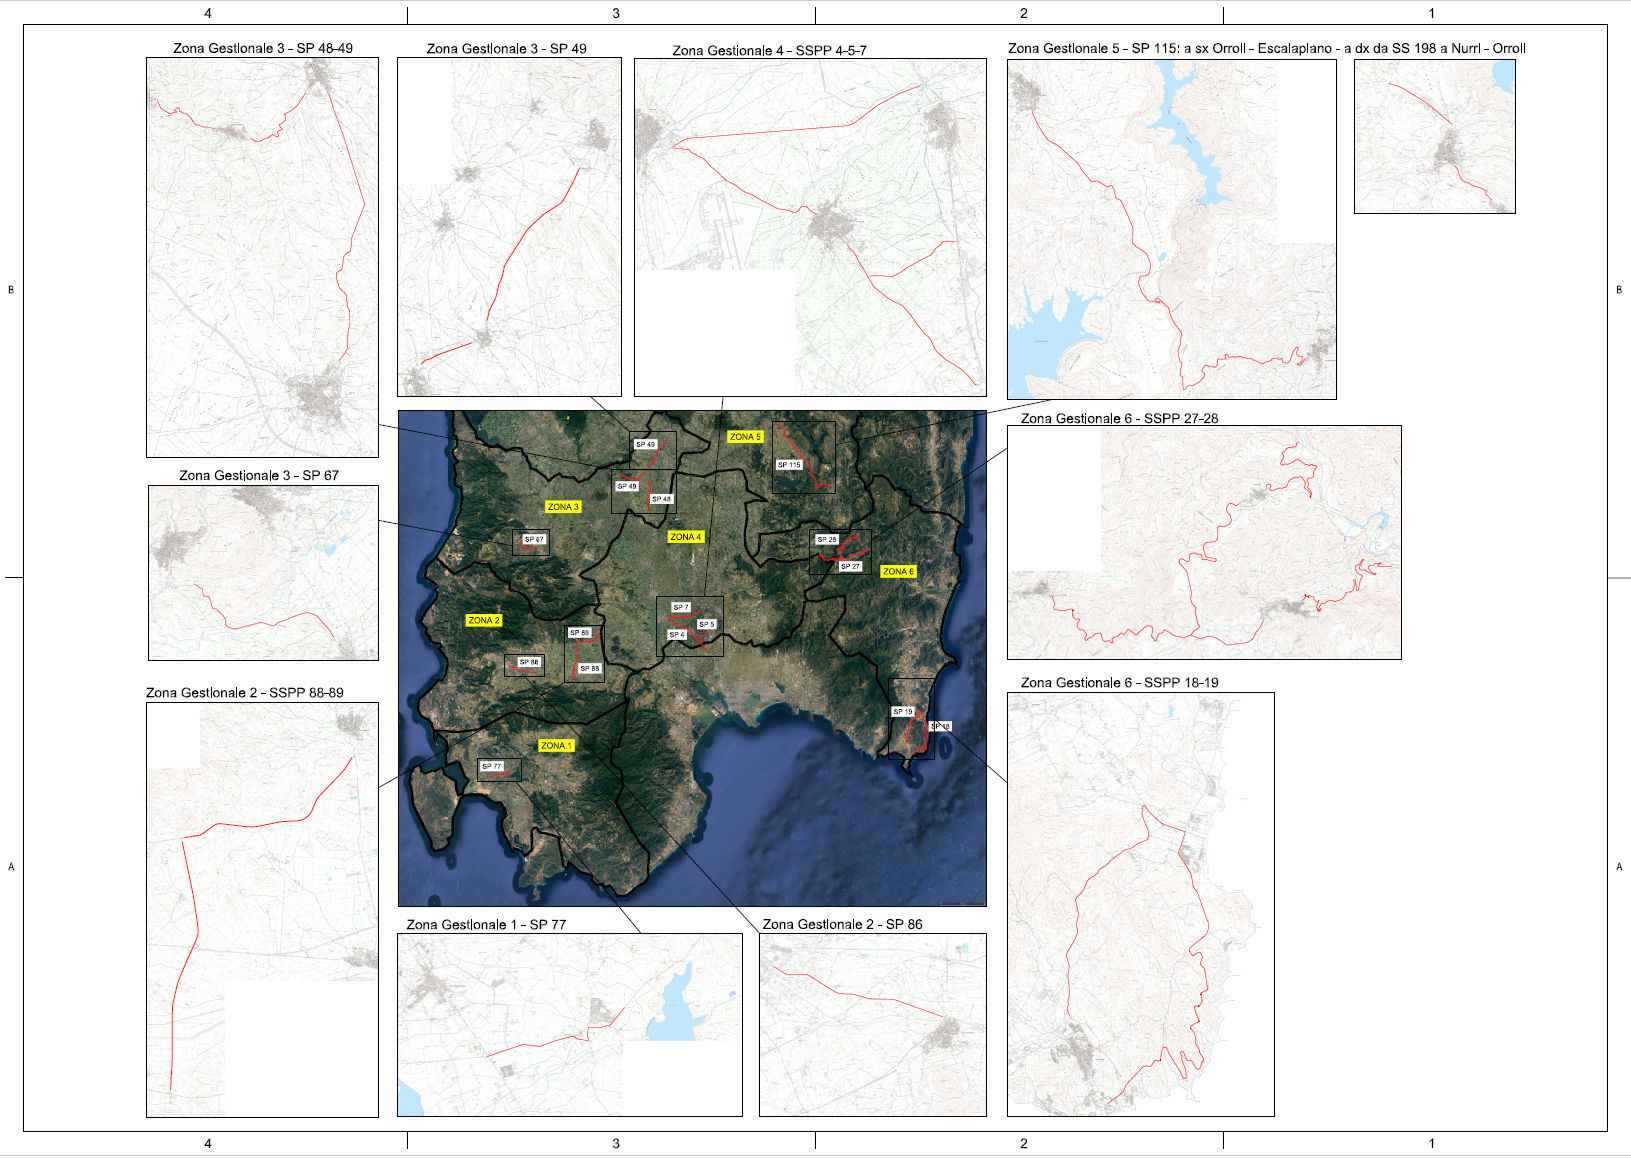Click the yellow ZONA 1 label
1631x1158 pixels.
point(556,746)
